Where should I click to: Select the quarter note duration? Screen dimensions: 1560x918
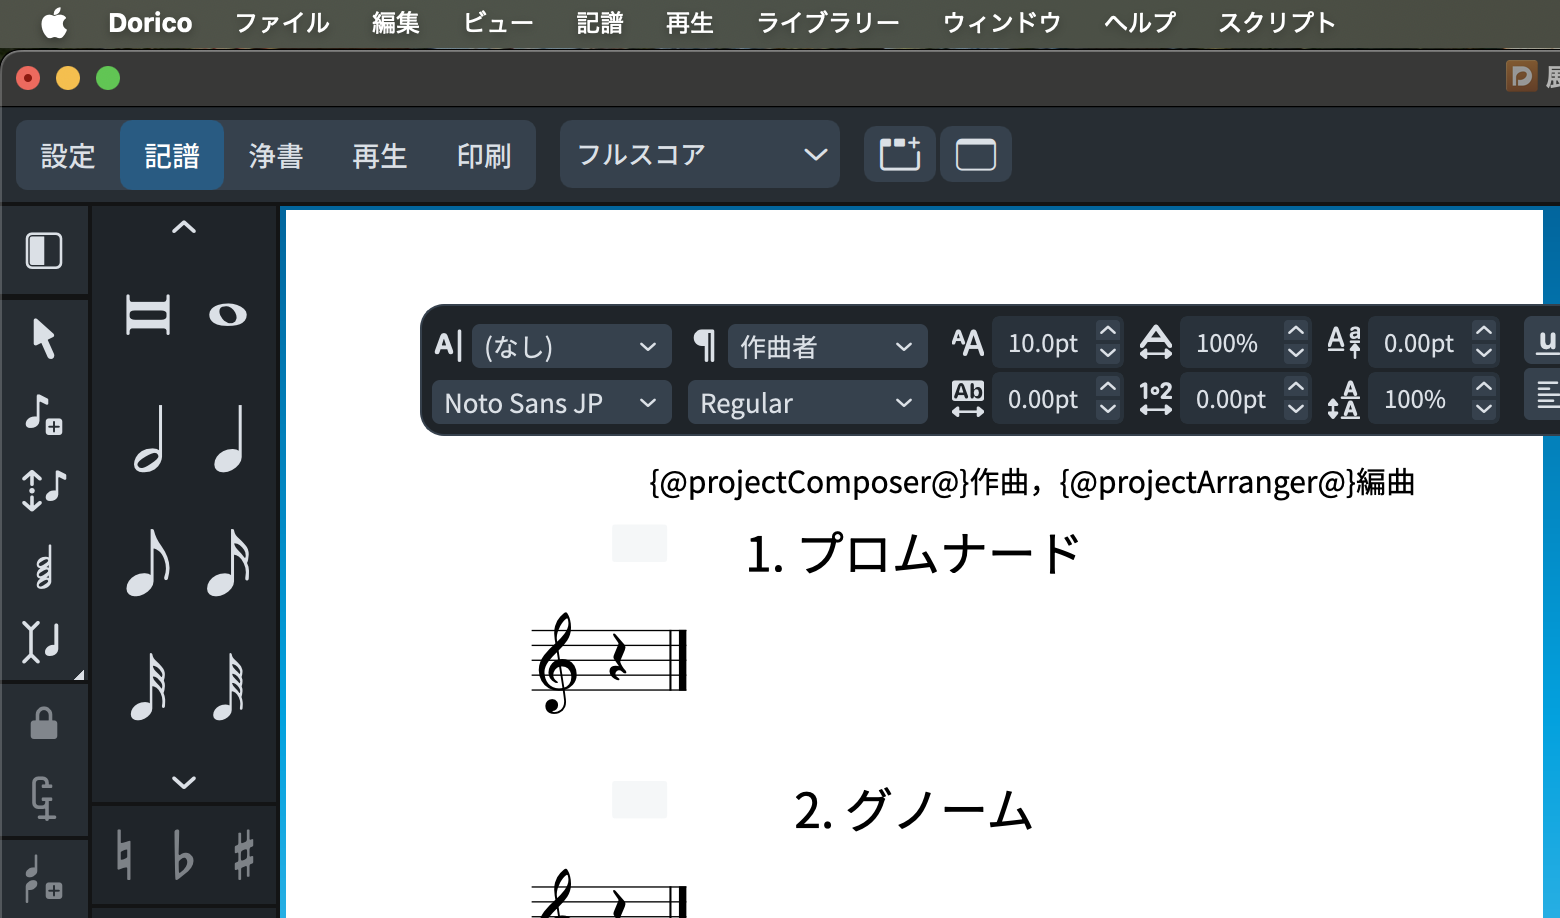[x=229, y=438]
